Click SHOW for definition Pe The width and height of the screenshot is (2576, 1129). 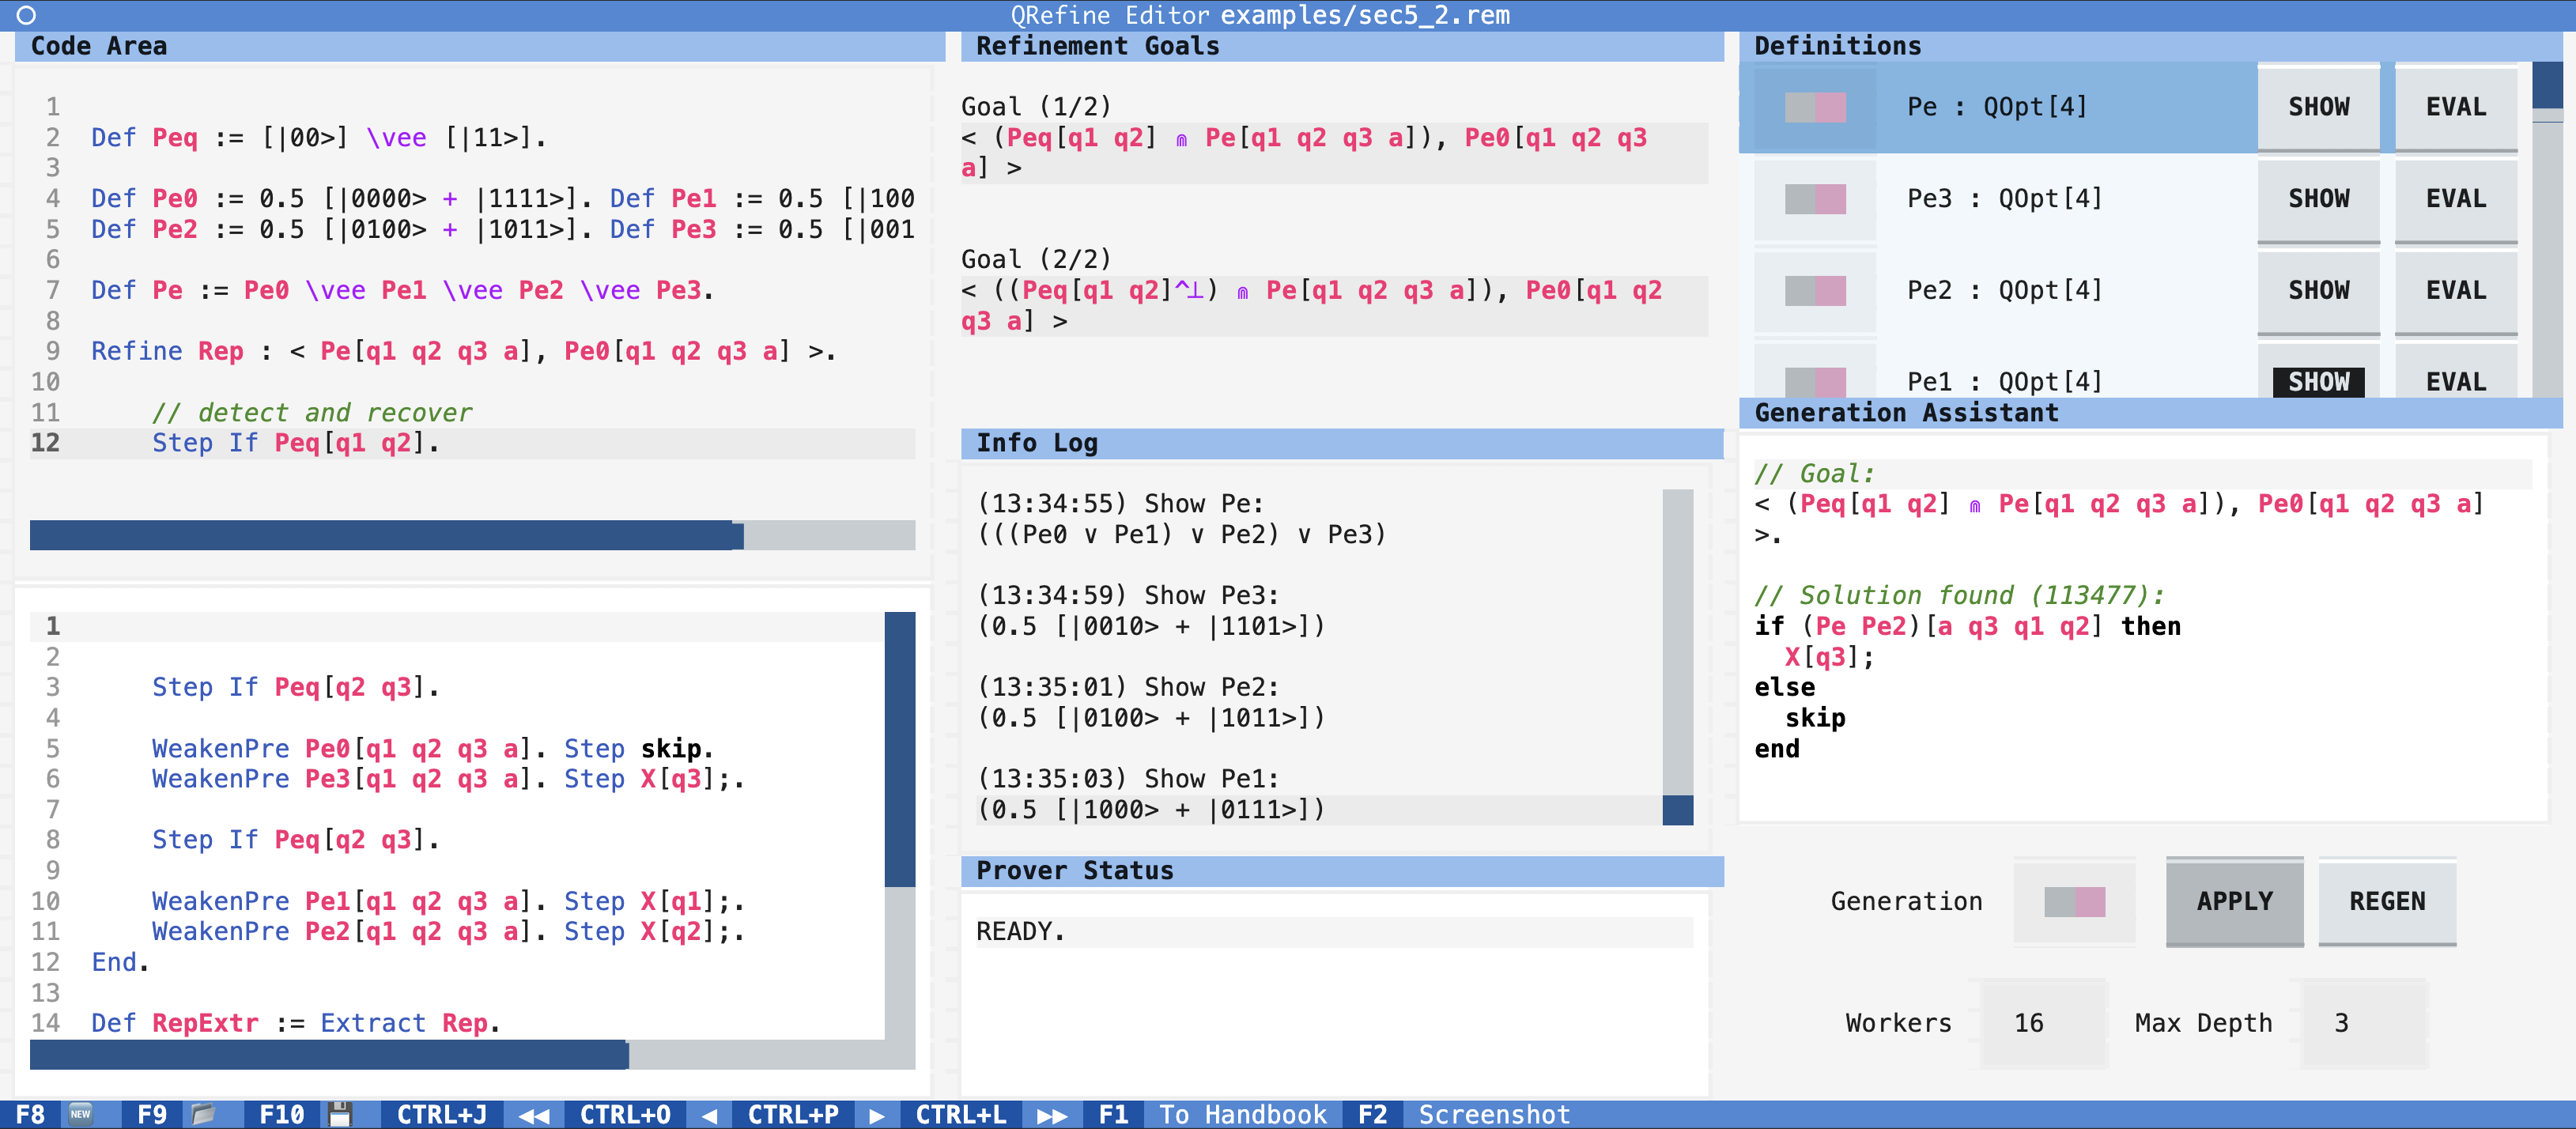[x=2319, y=107]
